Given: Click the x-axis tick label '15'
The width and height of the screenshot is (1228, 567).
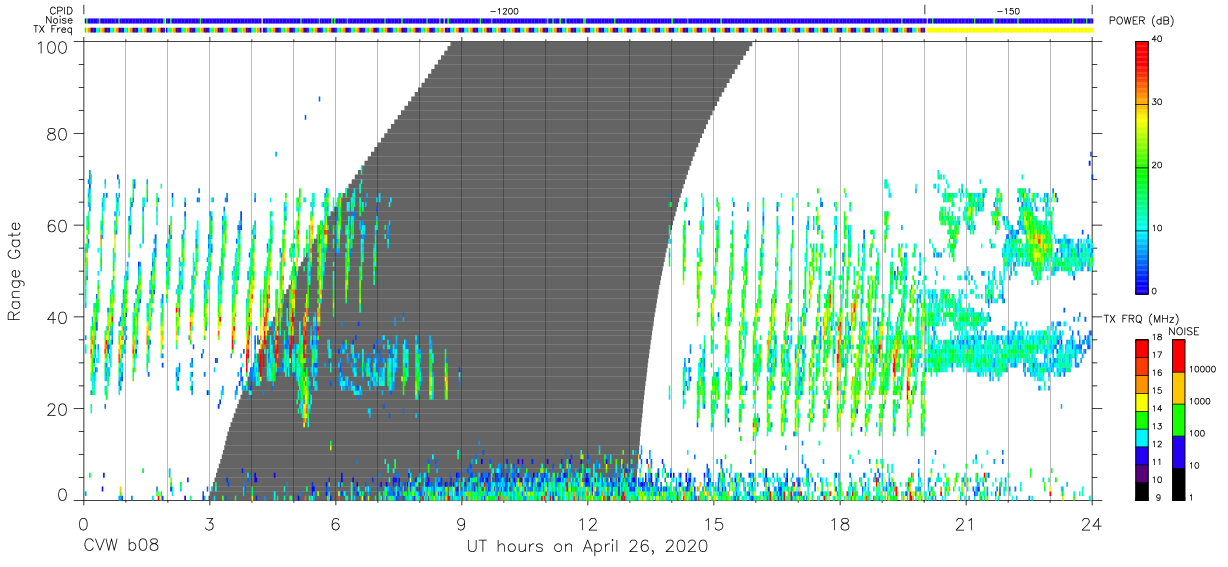Looking at the screenshot, I should [714, 523].
